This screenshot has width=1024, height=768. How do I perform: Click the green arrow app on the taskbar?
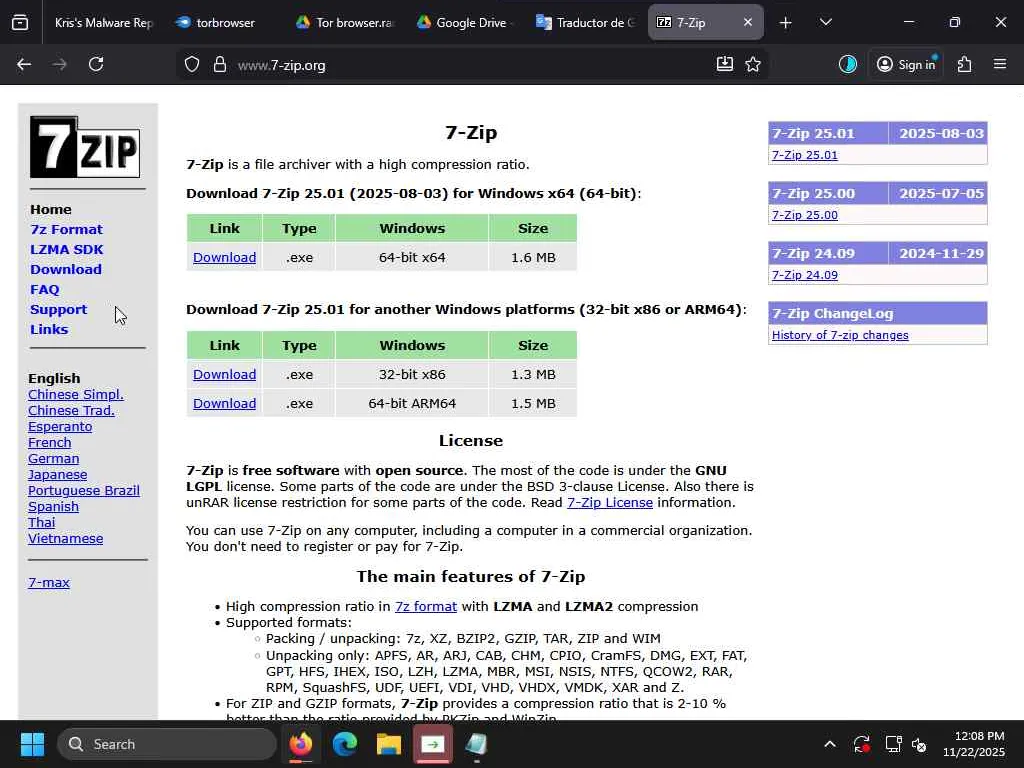[432, 744]
